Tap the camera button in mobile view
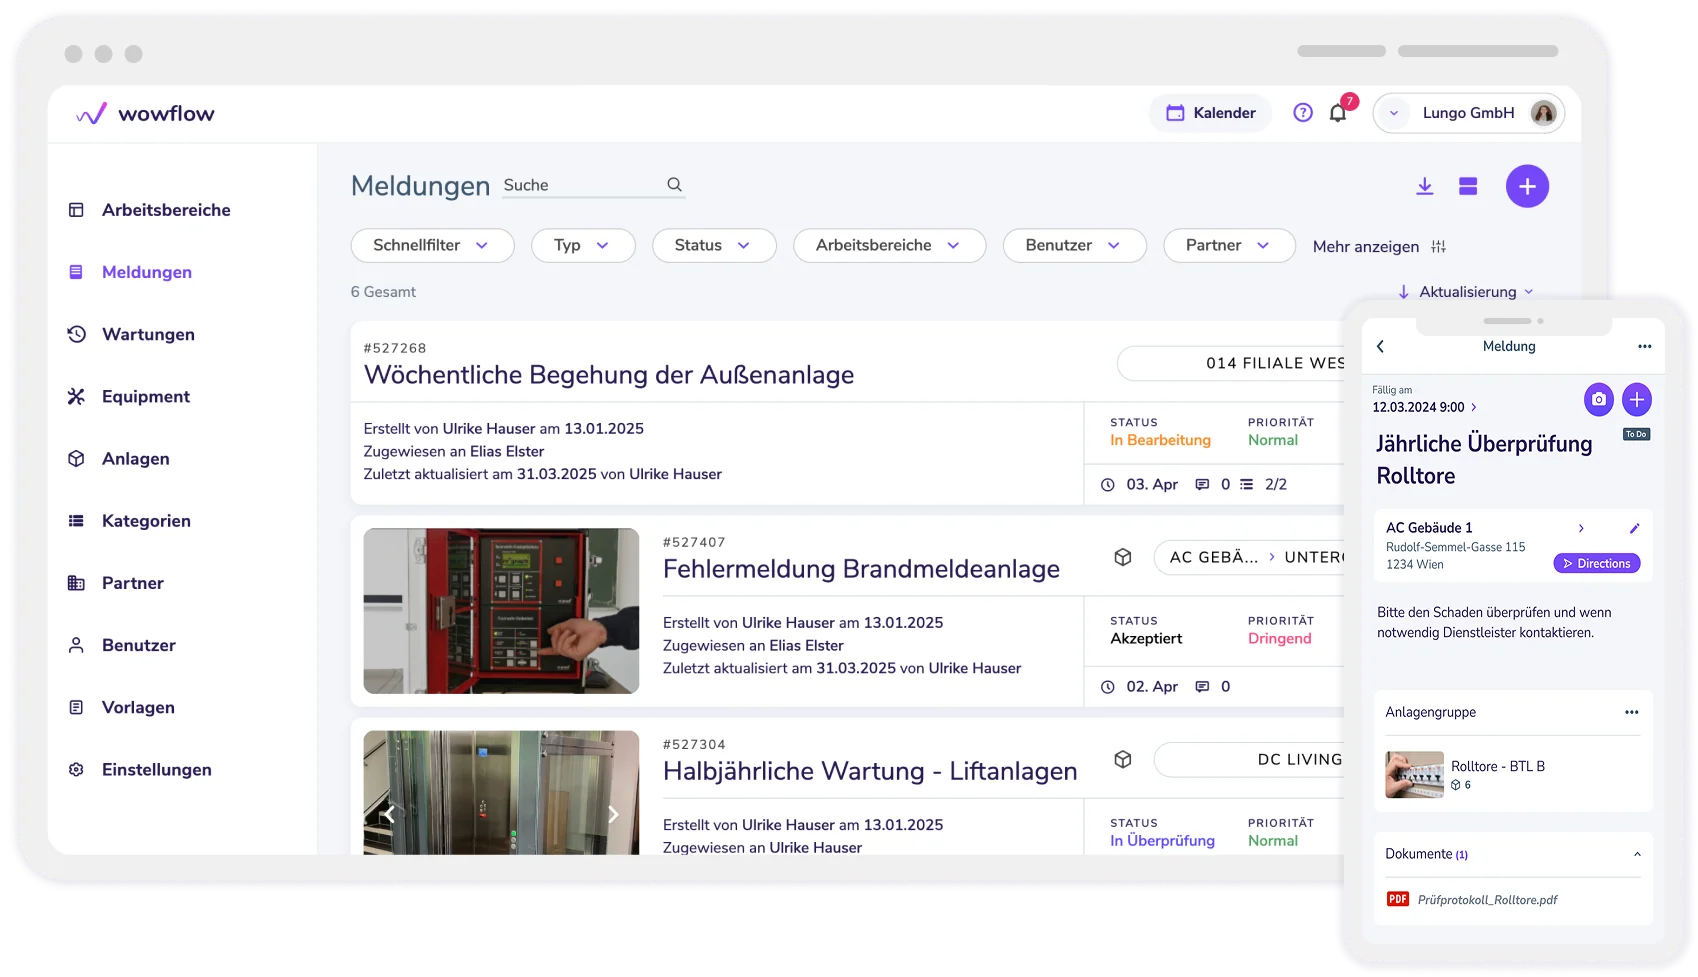 coord(1598,400)
